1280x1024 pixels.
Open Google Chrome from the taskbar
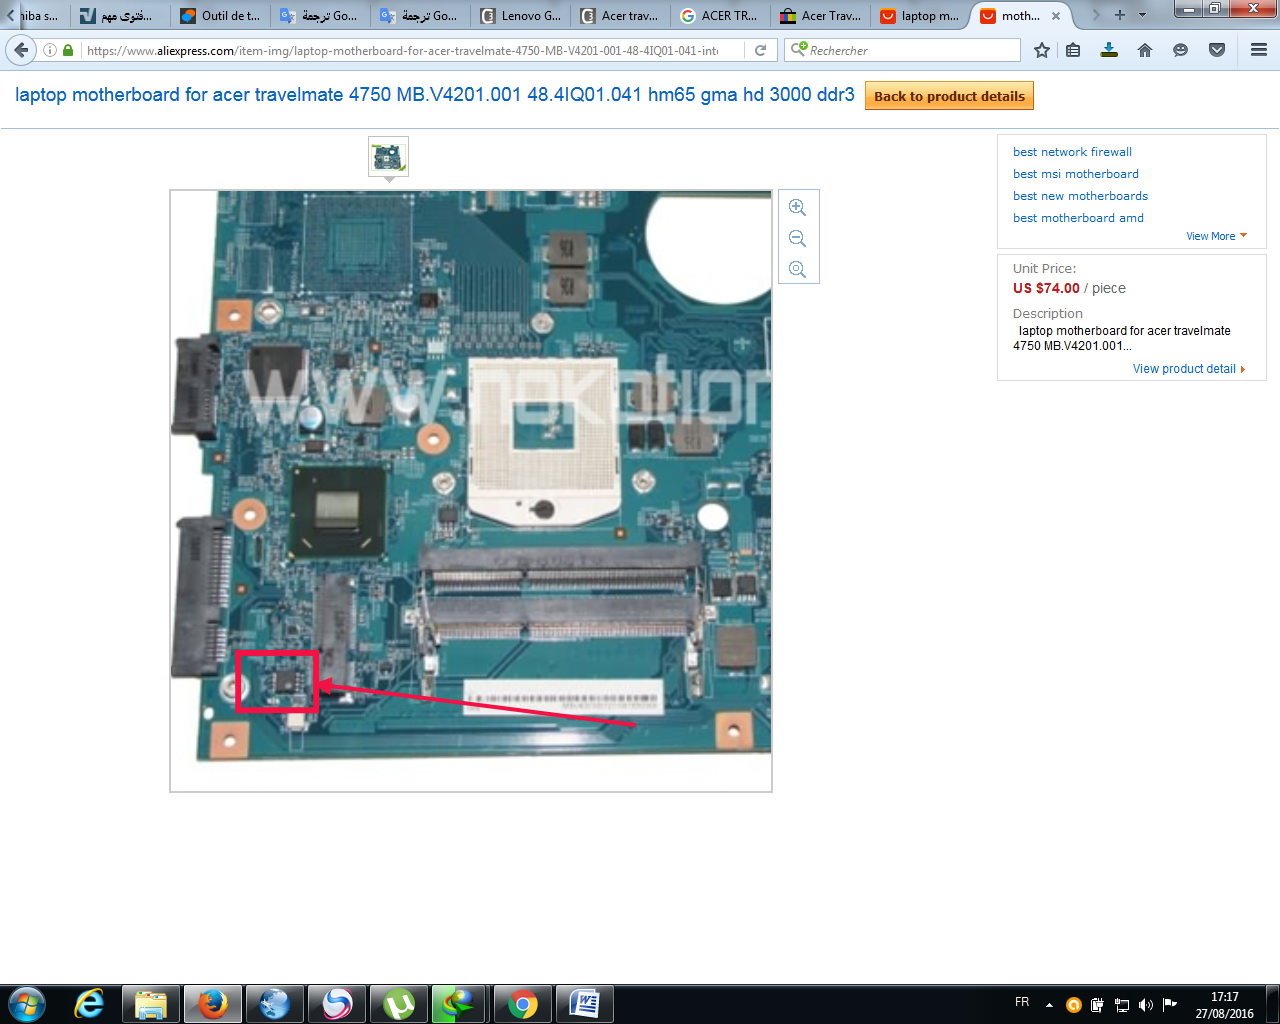522,1004
